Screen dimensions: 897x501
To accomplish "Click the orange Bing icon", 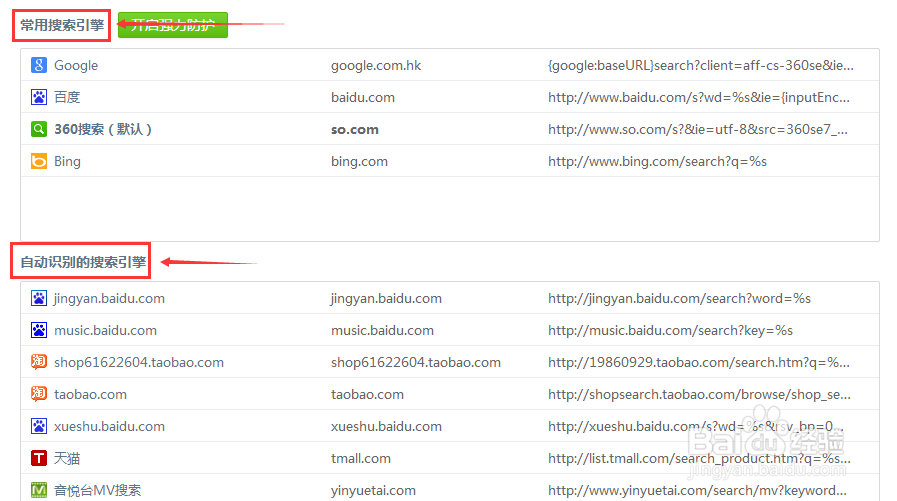I will click(x=39, y=161).
